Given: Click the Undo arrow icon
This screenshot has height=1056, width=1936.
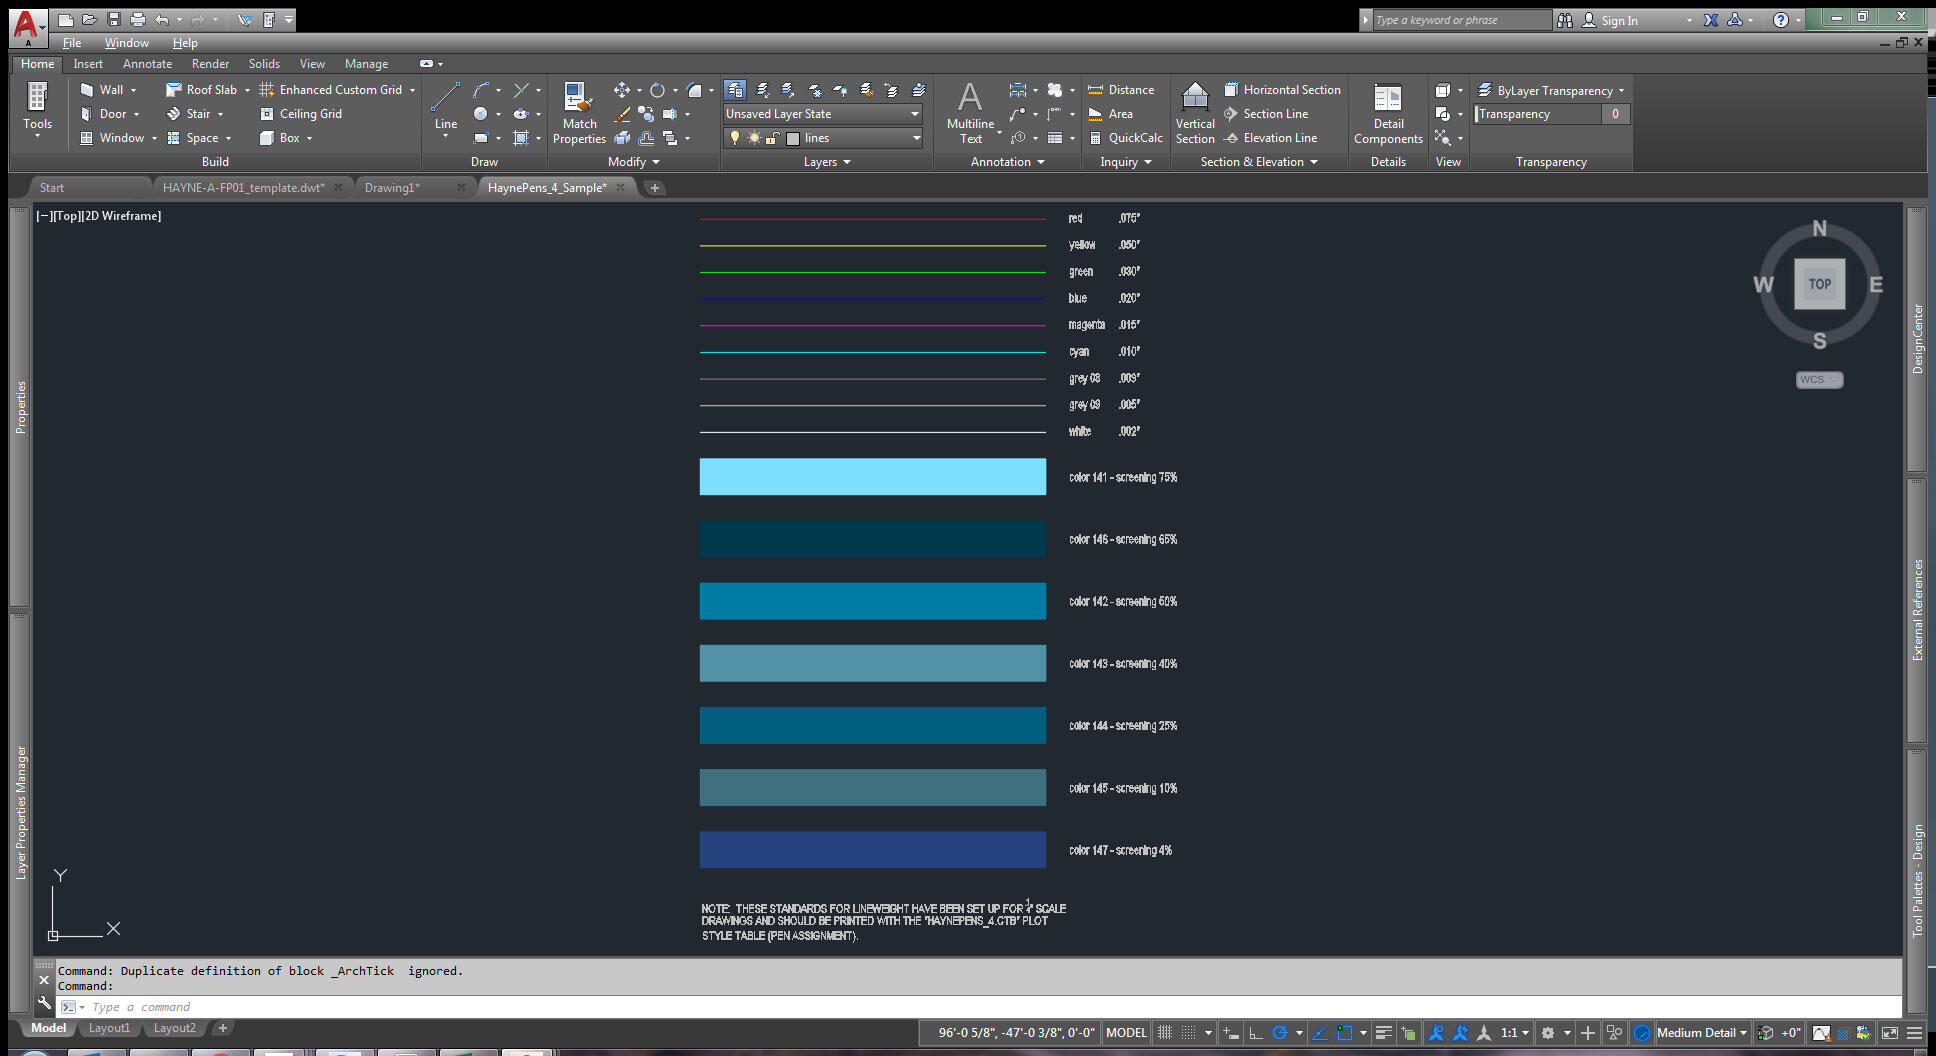Looking at the screenshot, I should pyautogui.click(x=162, y=20).
